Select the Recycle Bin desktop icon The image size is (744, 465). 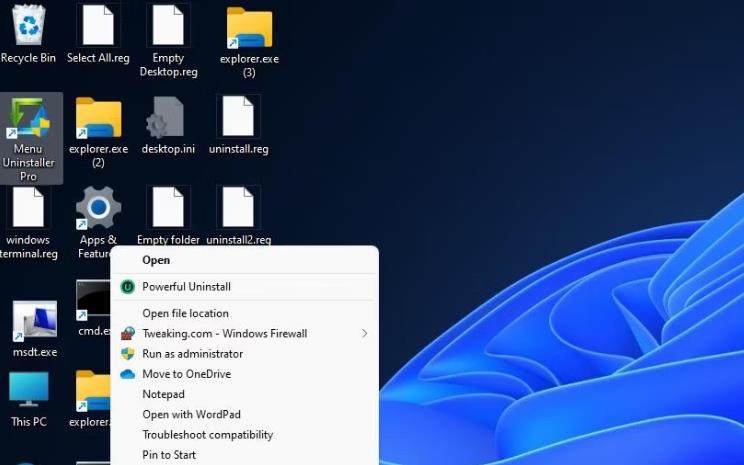coord(28,25)
